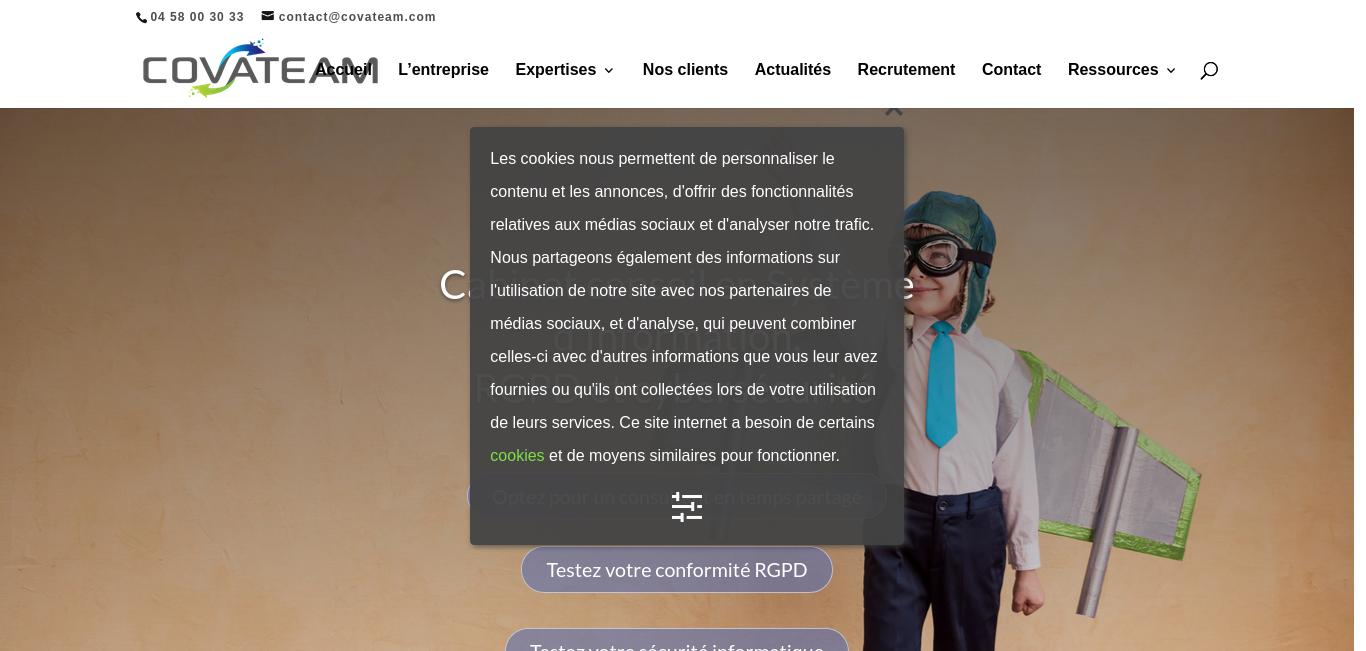Viewport: 1366px width, 651px height.
Task: Go to the Accueil page
Action: 343,70
